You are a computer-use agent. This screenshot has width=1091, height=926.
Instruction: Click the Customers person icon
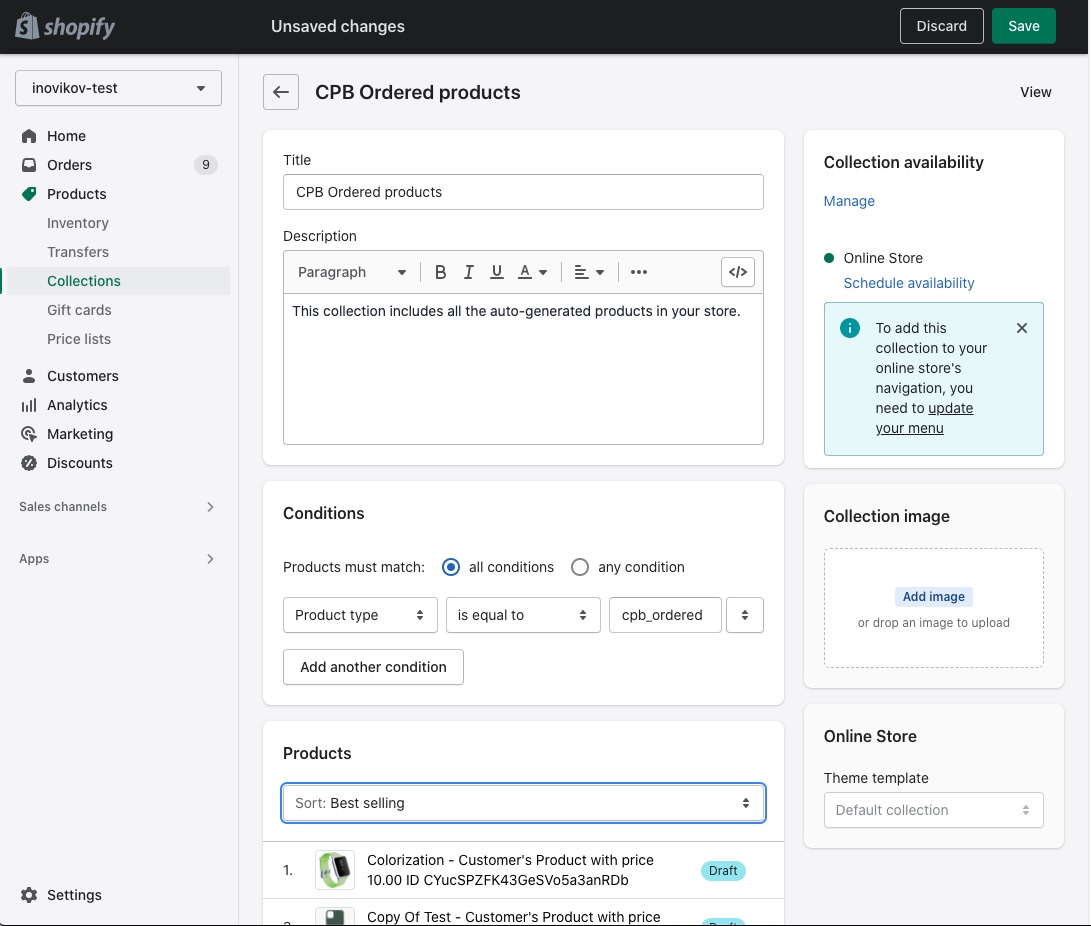point(29,376)
